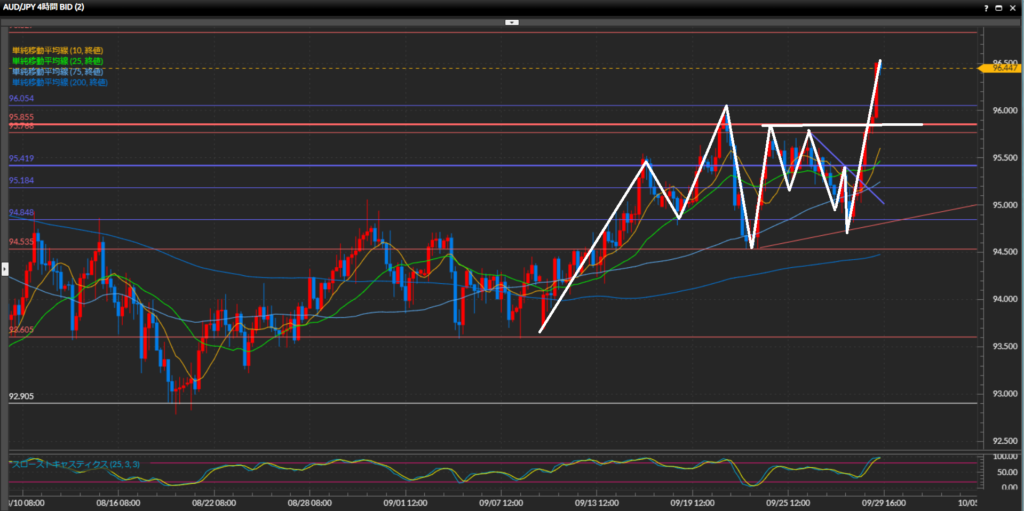This screenshot has width=1024, height=511.
Task: Click the help question mark icon
Action: point(986,6)
